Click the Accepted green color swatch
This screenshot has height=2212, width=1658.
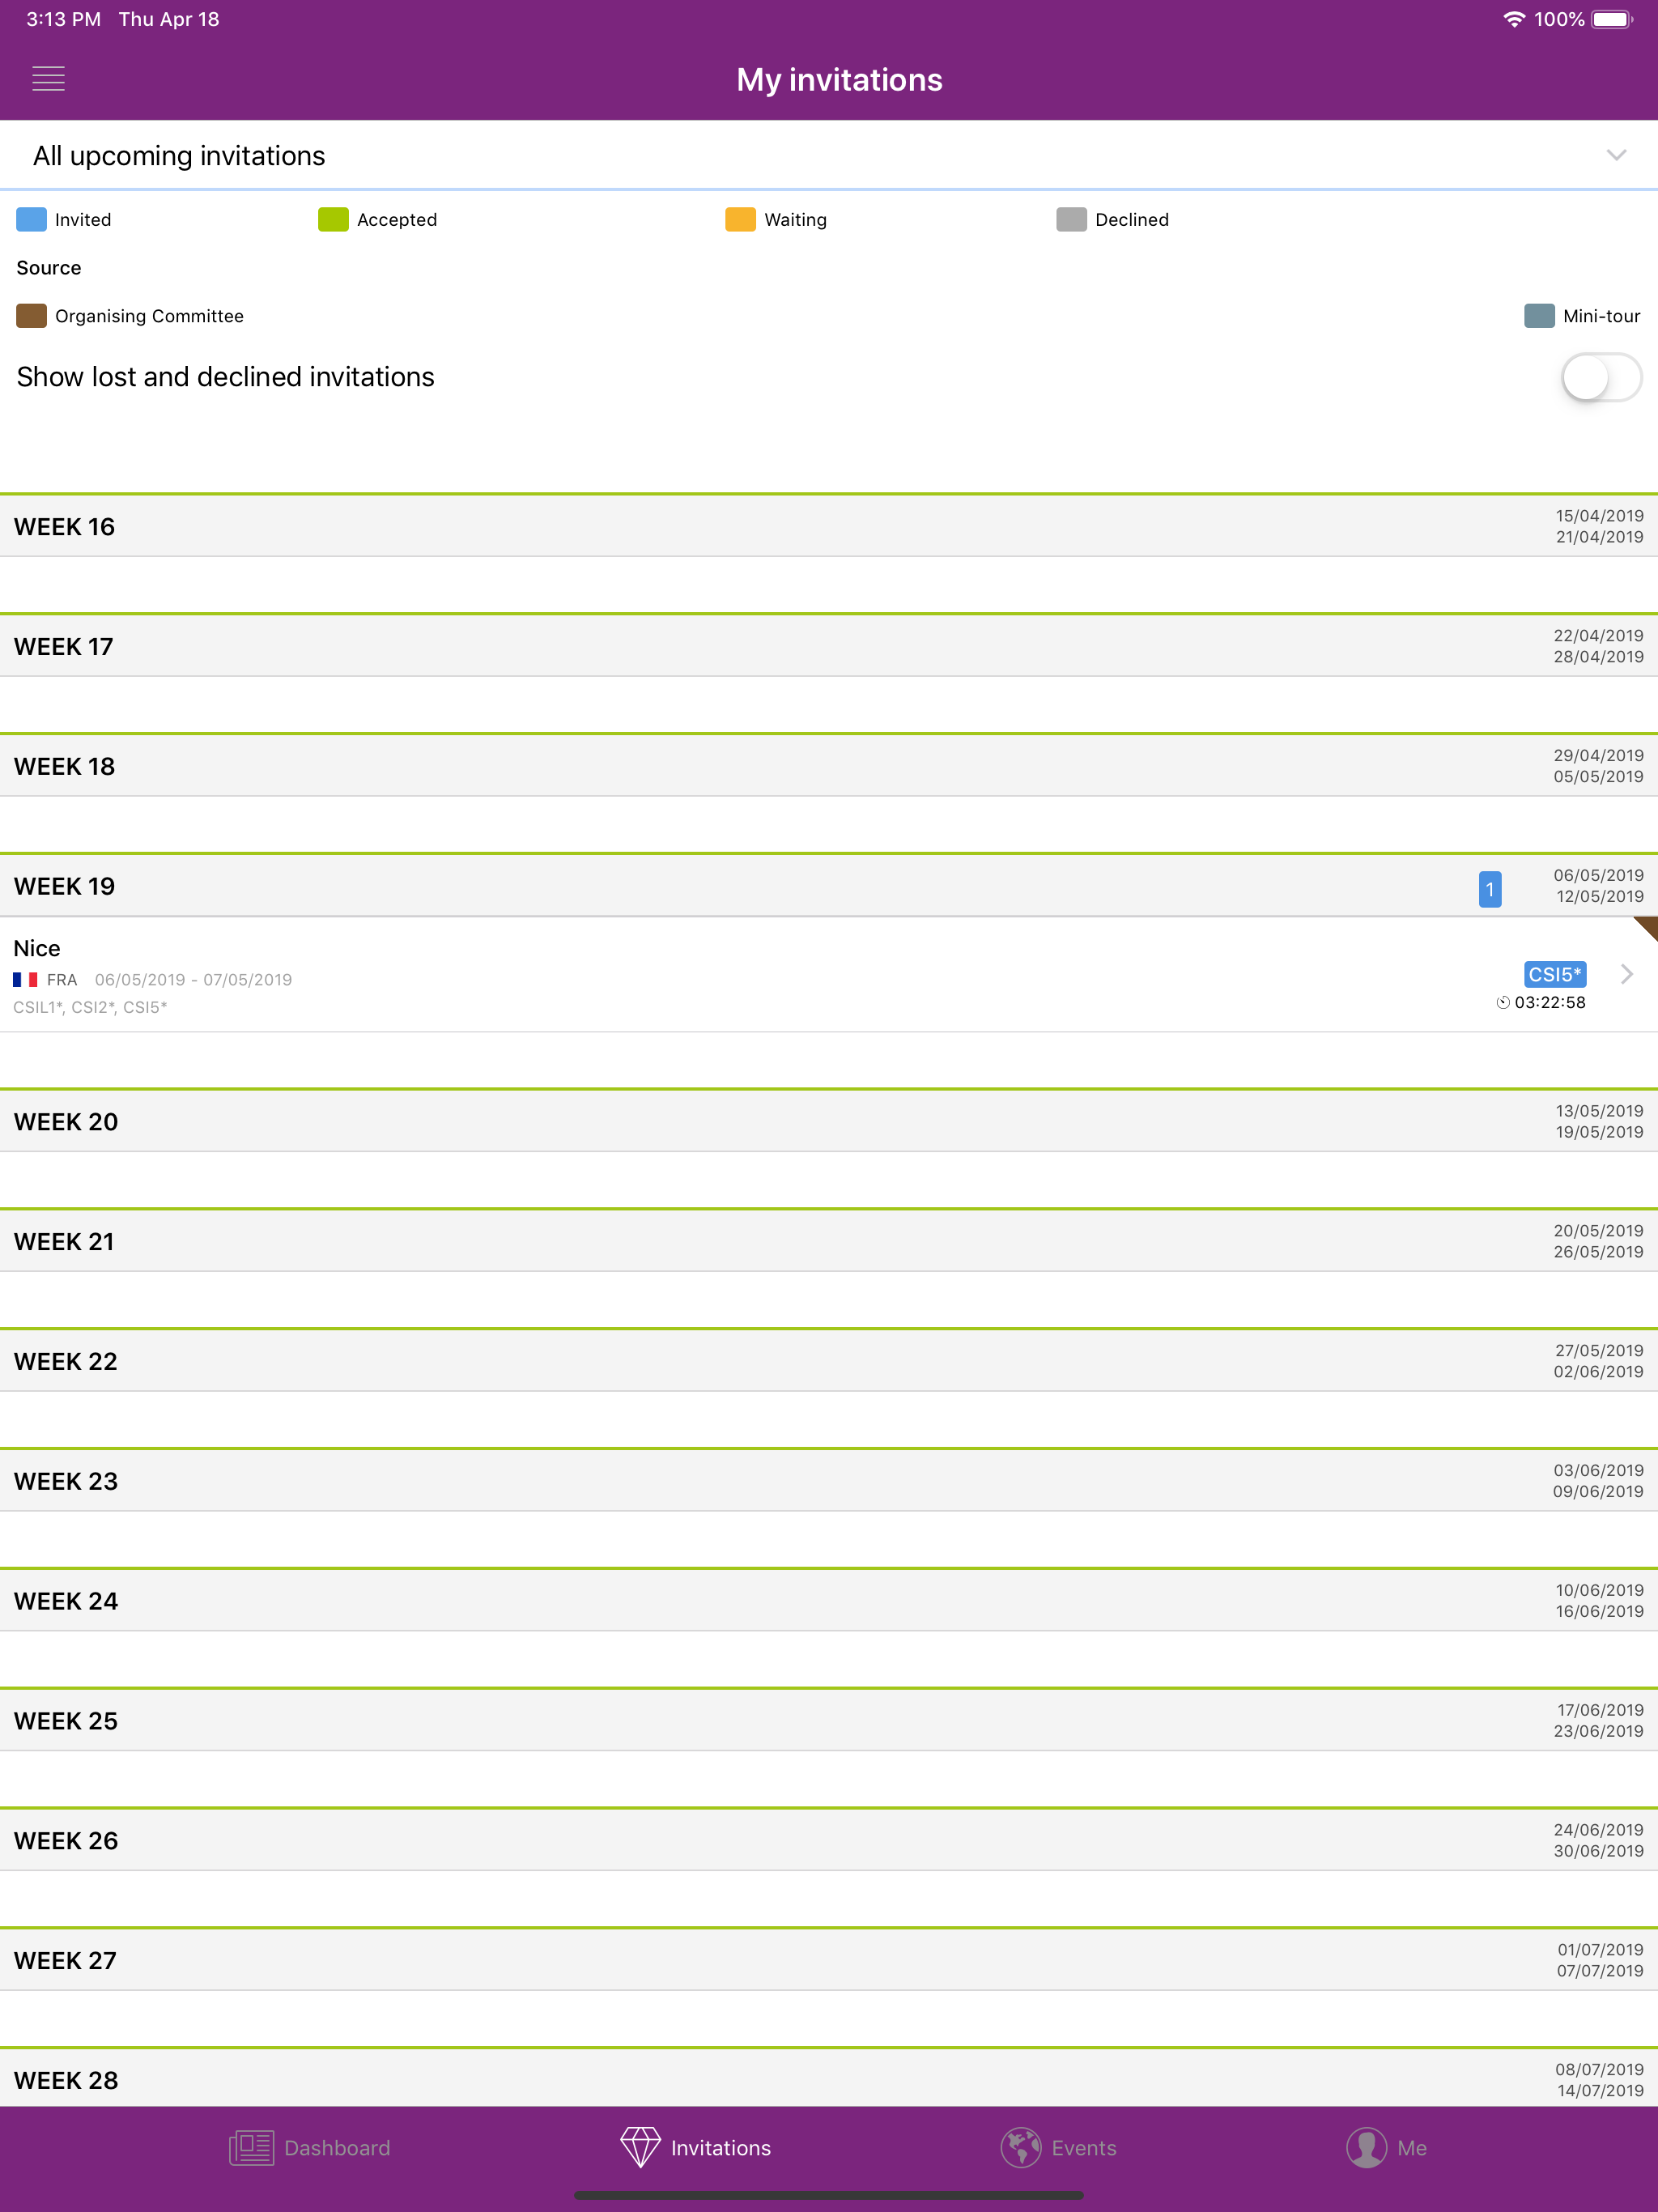click(x=333, y=220)
